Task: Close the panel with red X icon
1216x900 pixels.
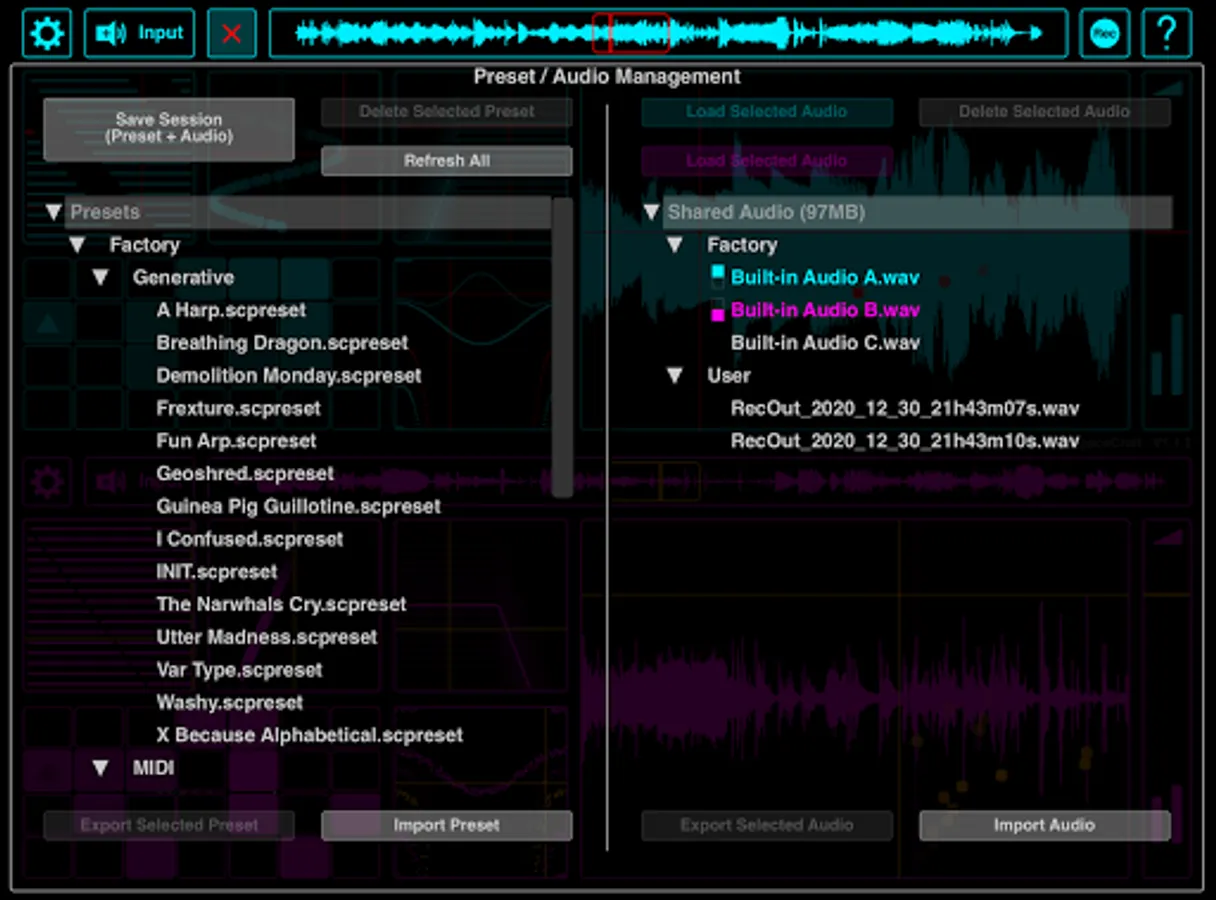Action: coord(232,34)
